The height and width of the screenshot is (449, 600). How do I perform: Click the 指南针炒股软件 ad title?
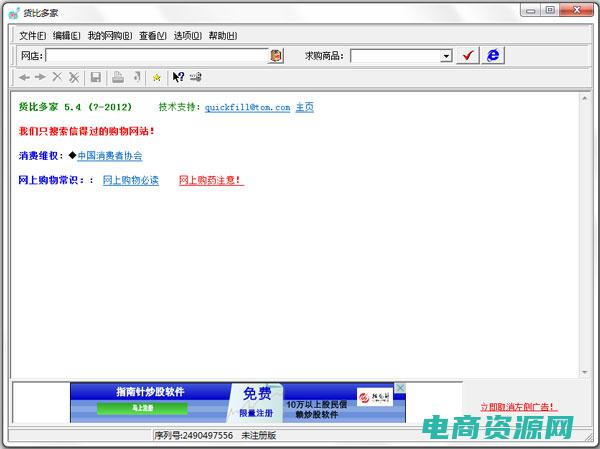click(x=150, y=392)
